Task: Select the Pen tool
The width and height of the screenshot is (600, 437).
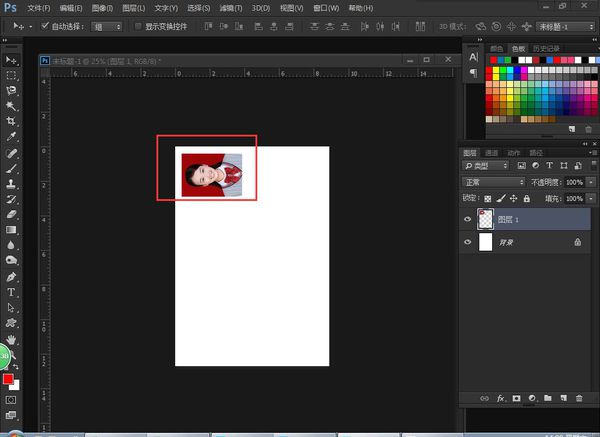Action: click(x=11, y=276)
